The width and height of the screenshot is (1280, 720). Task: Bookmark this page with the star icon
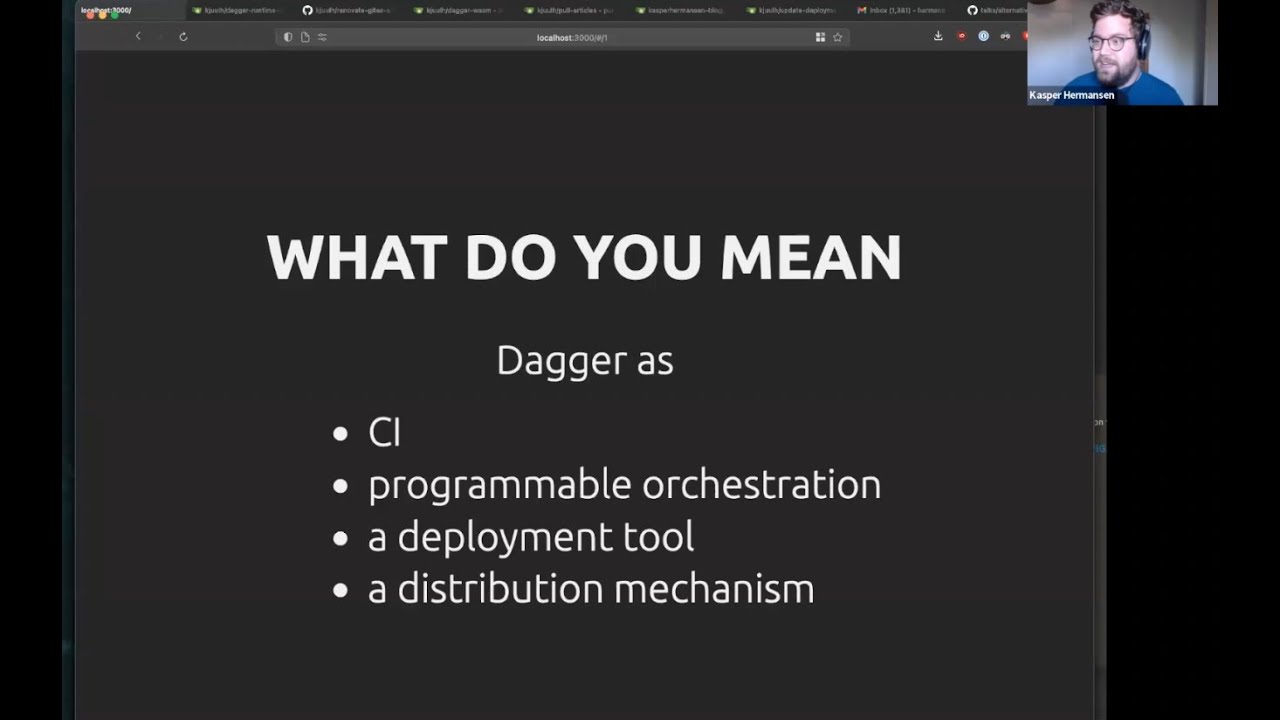(838, 37)
